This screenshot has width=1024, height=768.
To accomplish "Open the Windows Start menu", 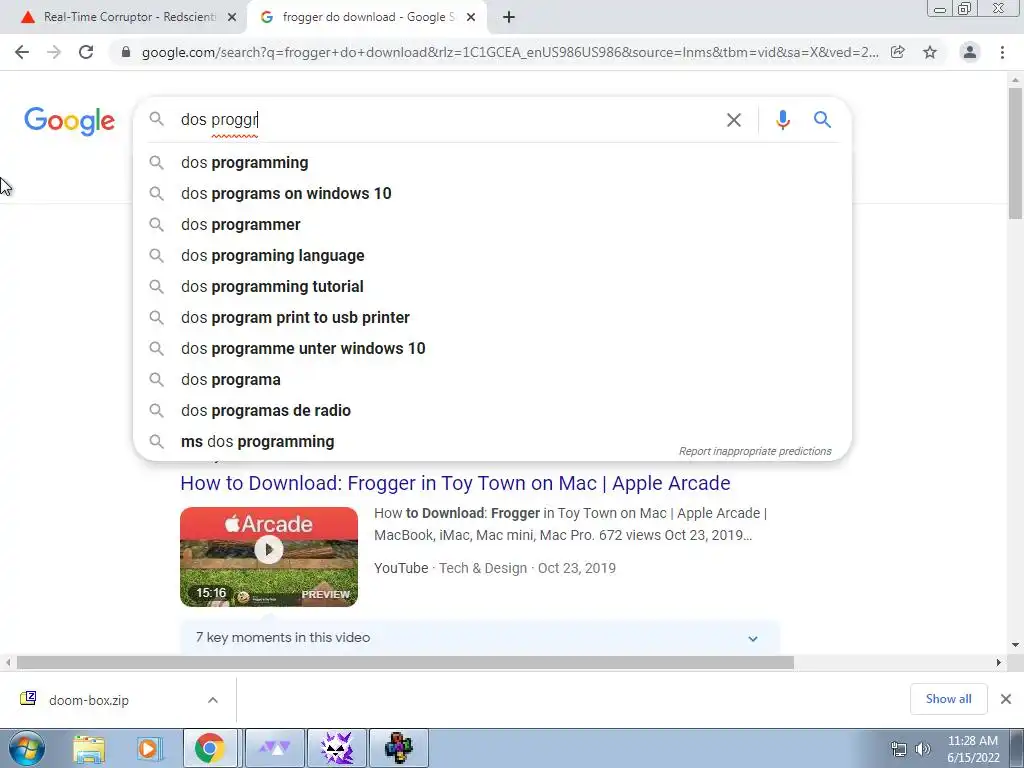I will point(27,748).
